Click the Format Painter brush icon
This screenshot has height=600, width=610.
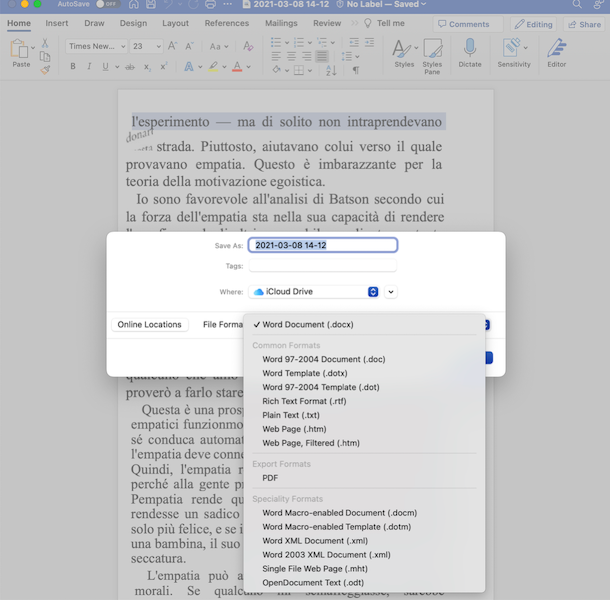(46, 70)
